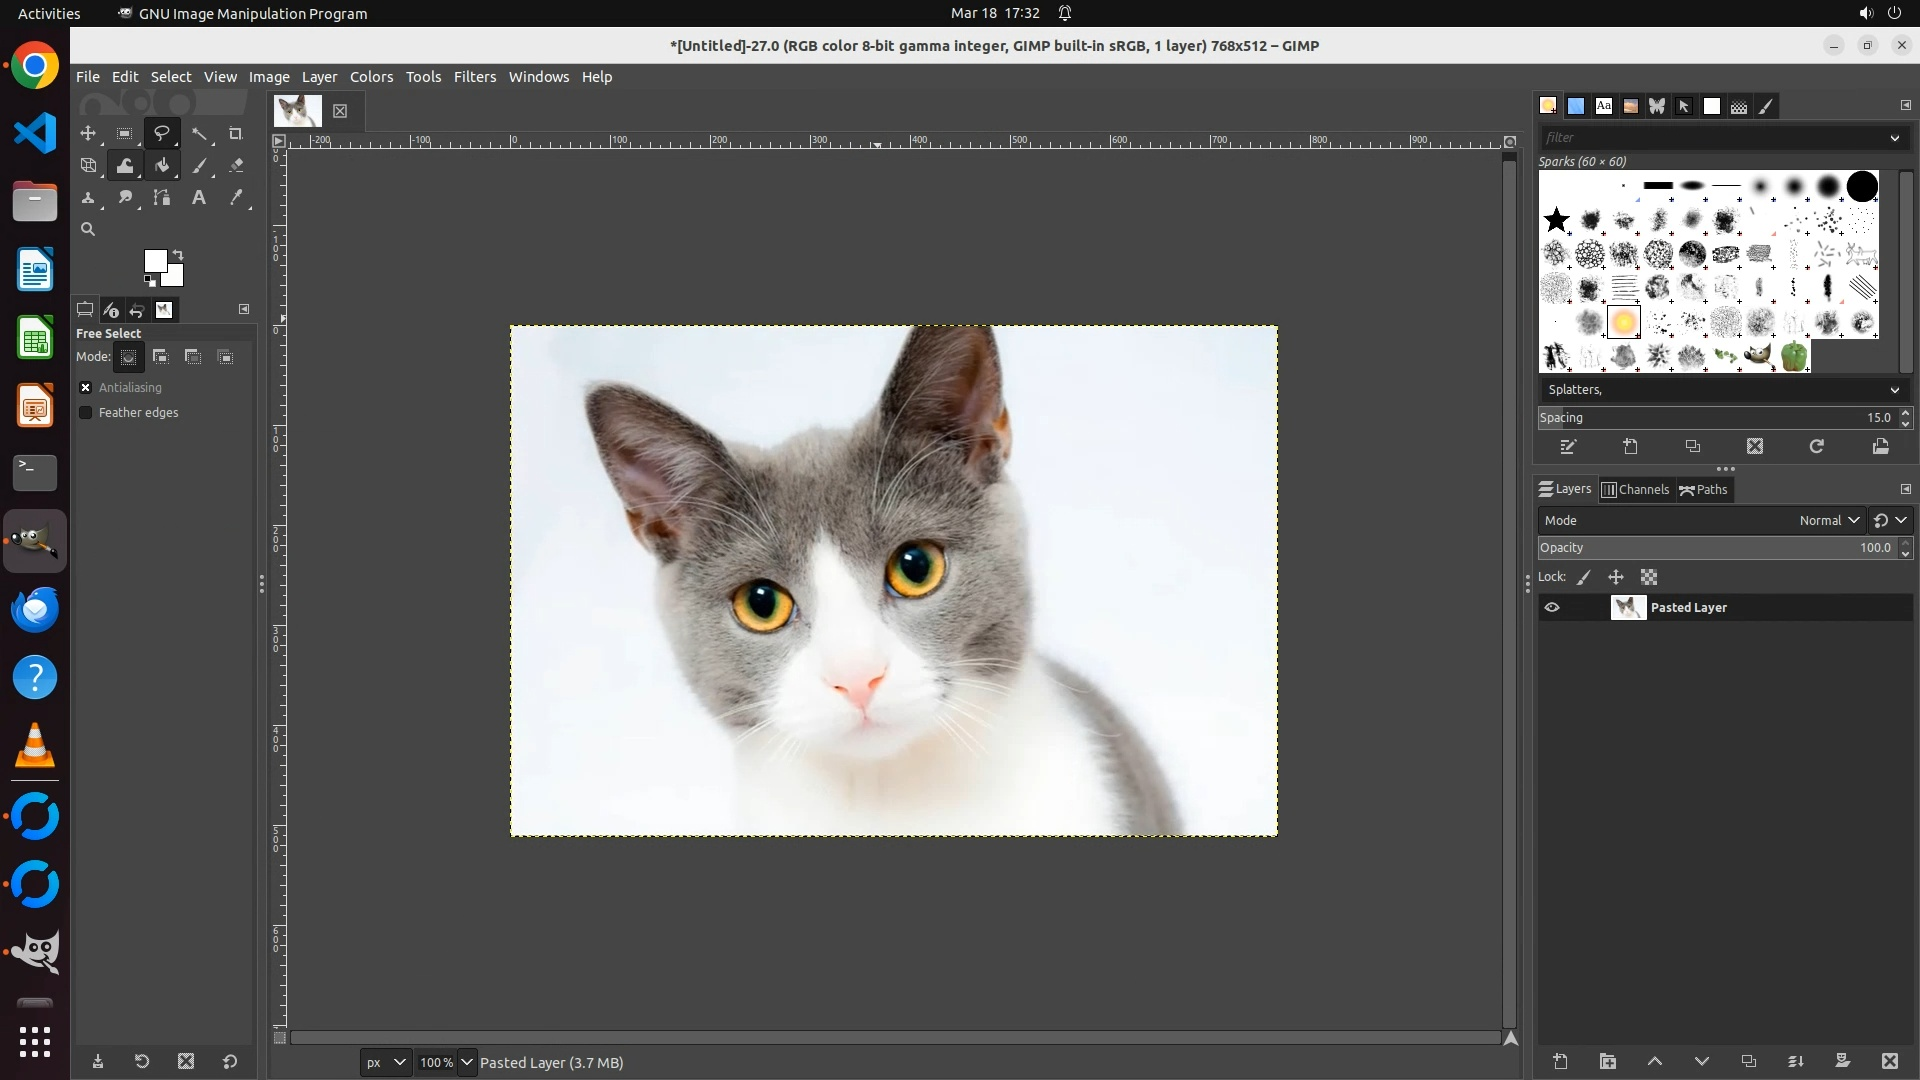Select the Paths tool

162,198
